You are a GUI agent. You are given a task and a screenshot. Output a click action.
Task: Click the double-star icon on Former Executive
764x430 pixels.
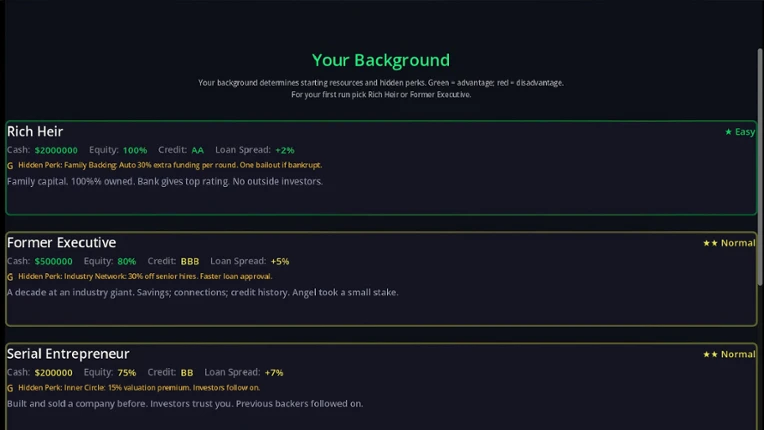tap(710, 243)
